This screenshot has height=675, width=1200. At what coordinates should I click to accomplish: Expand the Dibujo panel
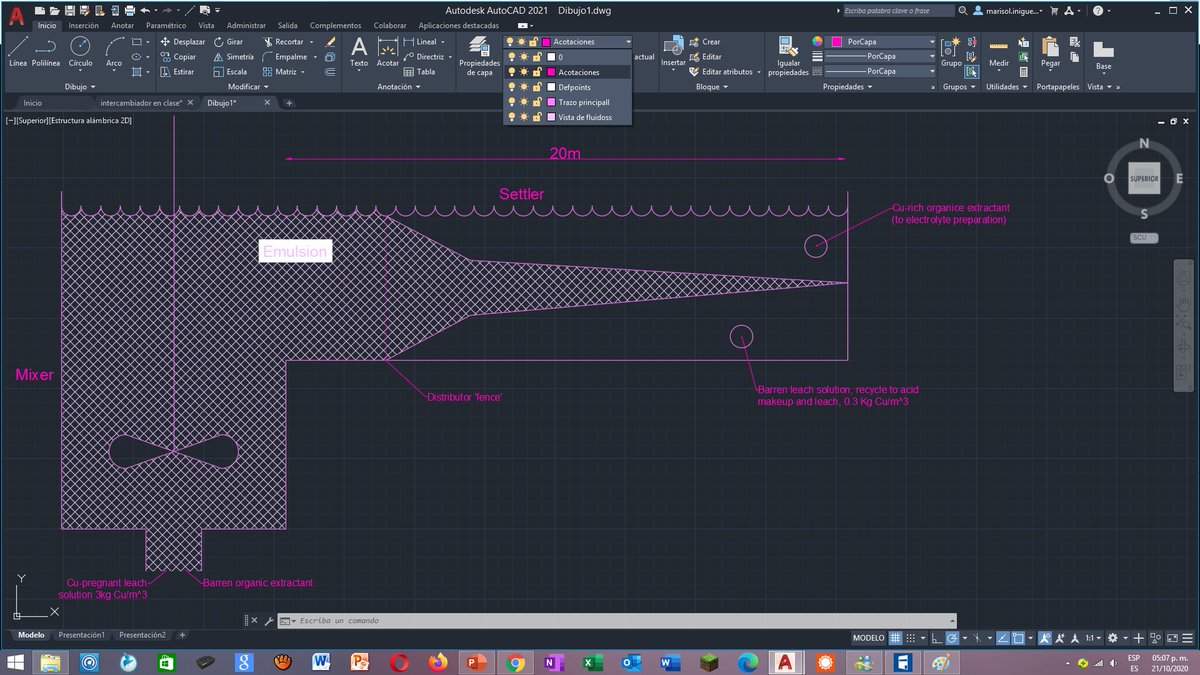coord(79,87)
